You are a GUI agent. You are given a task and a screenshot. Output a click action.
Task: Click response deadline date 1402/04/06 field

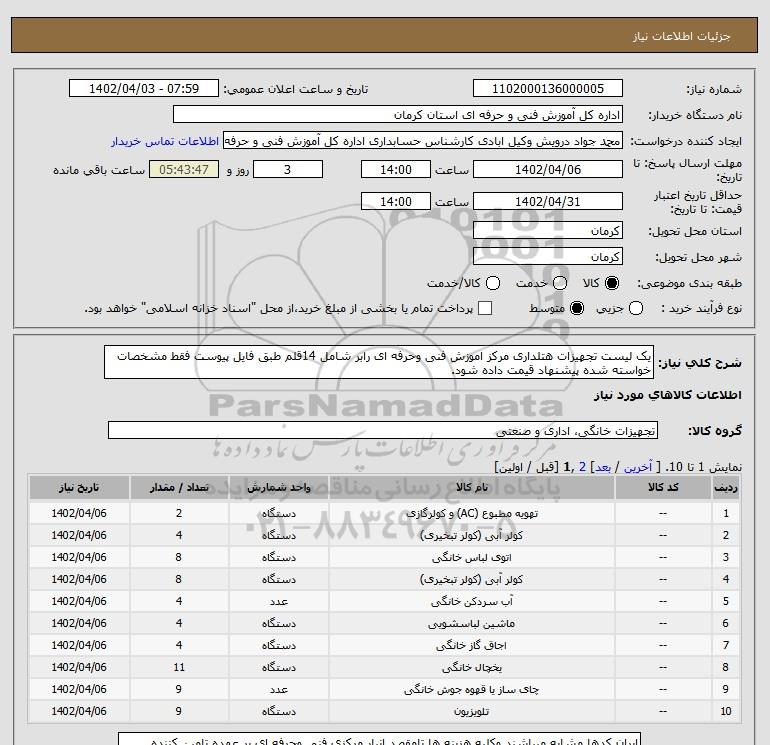[x=548, y=170]
